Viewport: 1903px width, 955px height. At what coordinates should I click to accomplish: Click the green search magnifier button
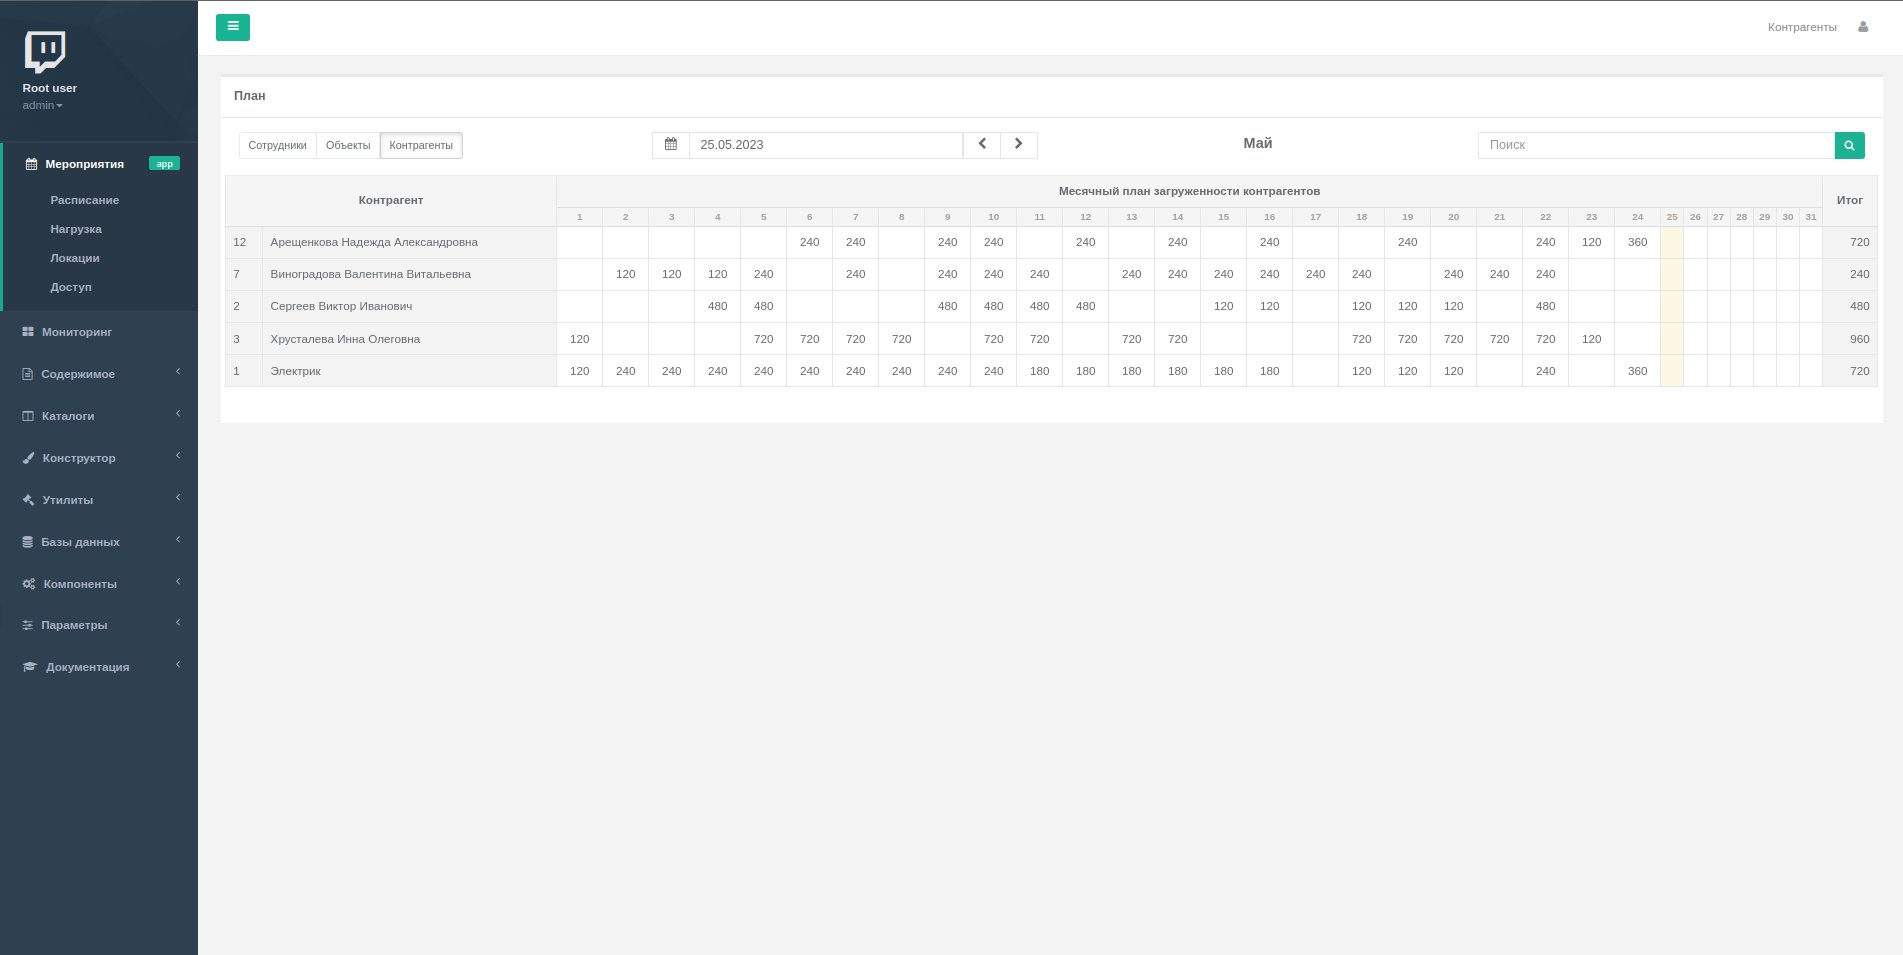click(1849, 145)
